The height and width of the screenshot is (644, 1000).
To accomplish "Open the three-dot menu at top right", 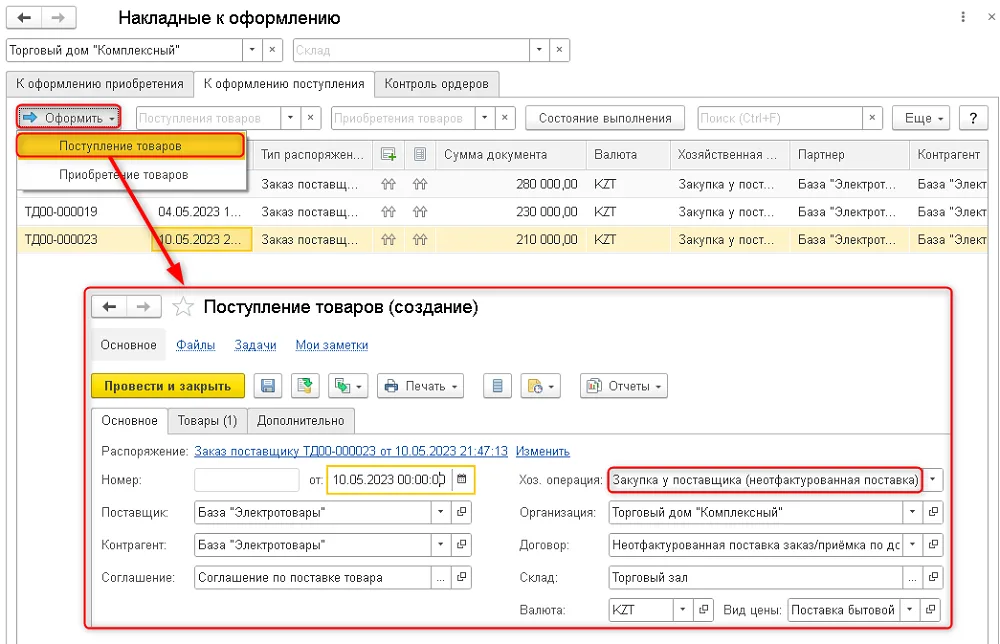I will coord(963,17).
